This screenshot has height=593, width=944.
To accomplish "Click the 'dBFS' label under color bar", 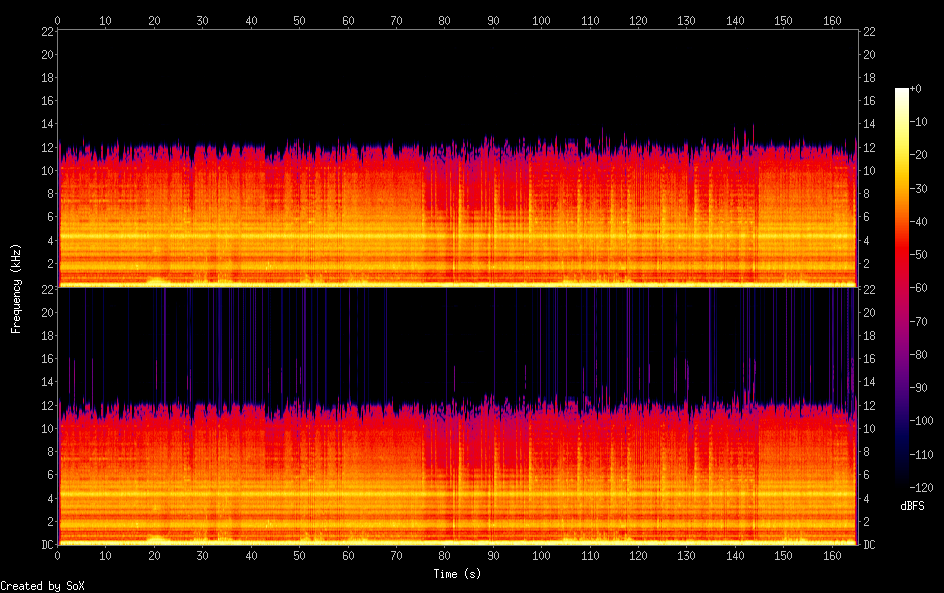I will click(911, 507).
